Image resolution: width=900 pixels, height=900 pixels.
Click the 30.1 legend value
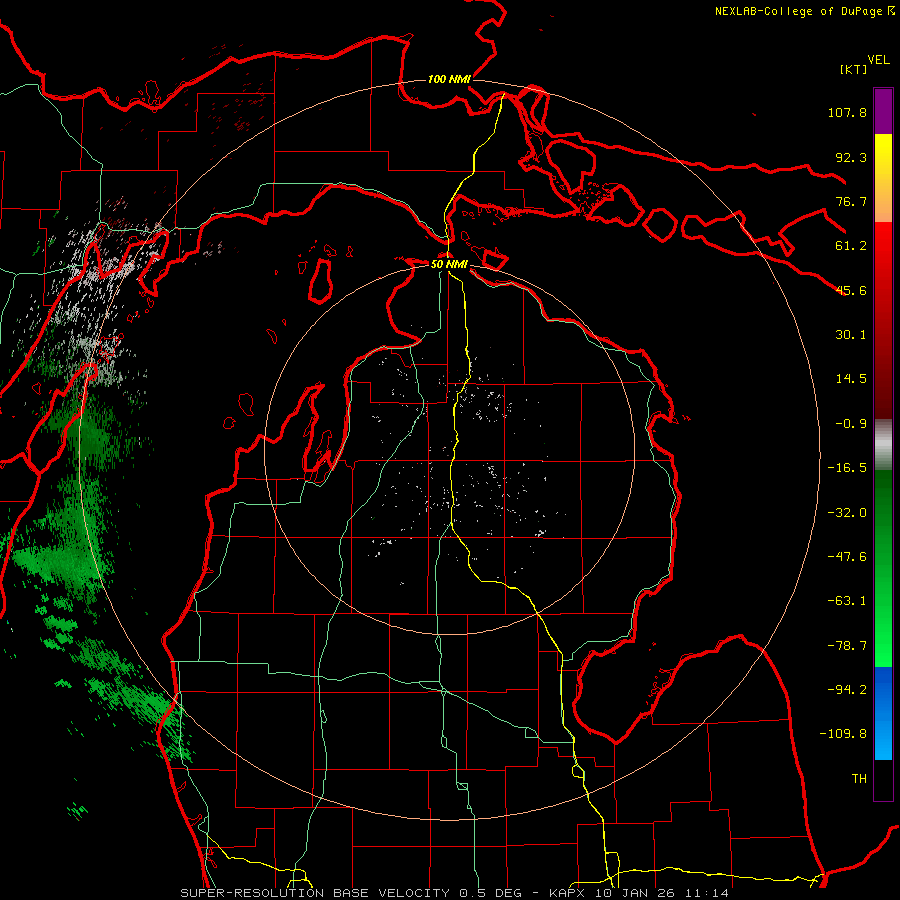[851, 335]
